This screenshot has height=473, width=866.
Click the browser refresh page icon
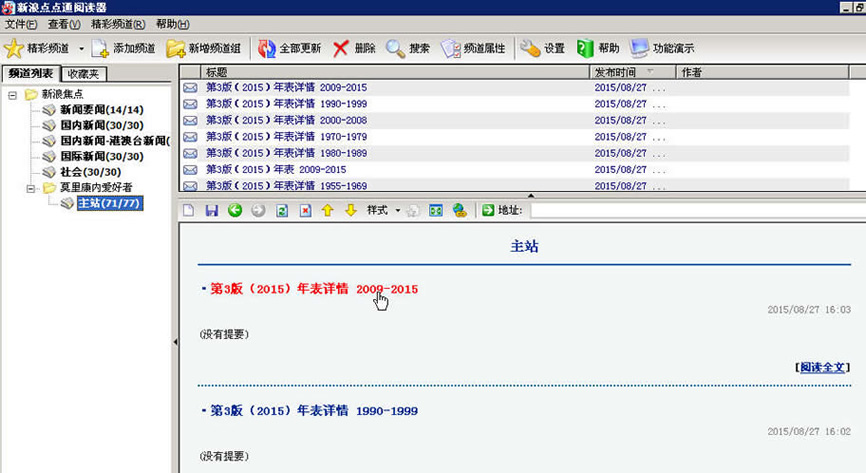pyautogui.click(x=282, y=211)
